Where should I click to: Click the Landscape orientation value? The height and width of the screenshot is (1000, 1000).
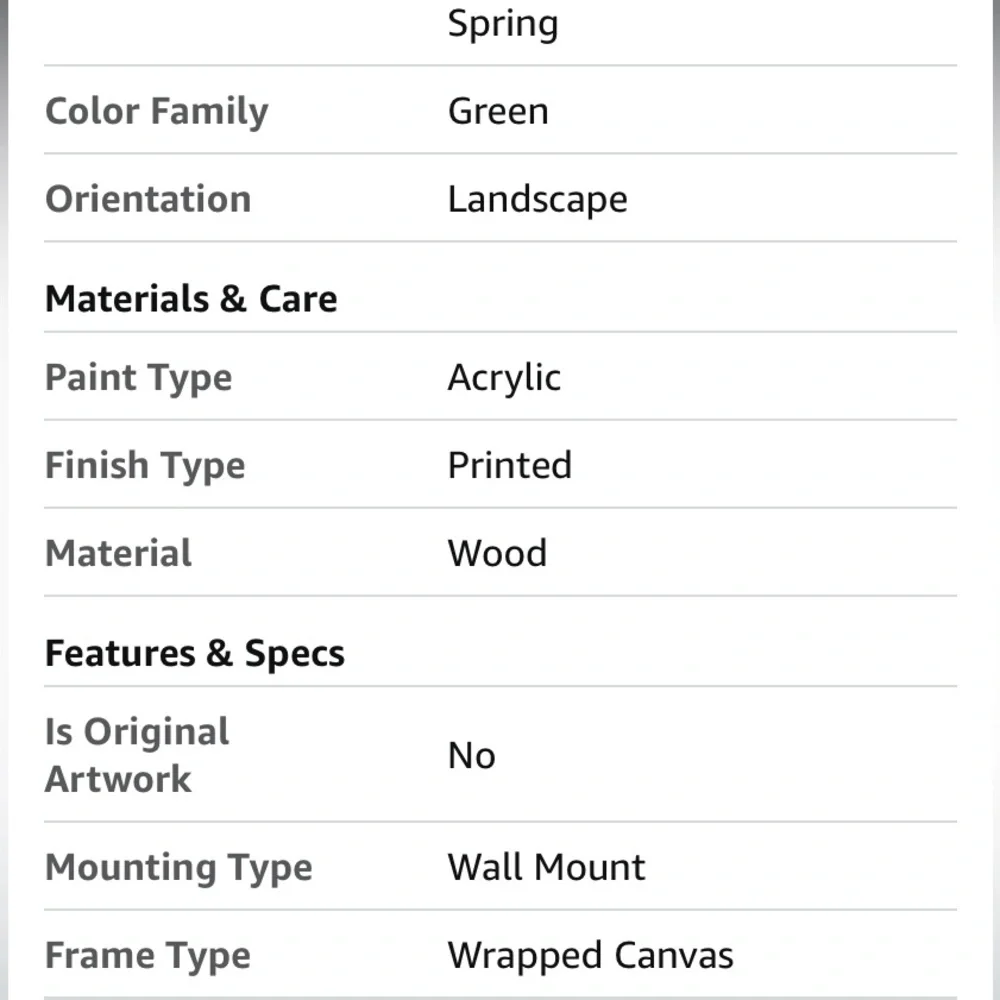[537, 199]
